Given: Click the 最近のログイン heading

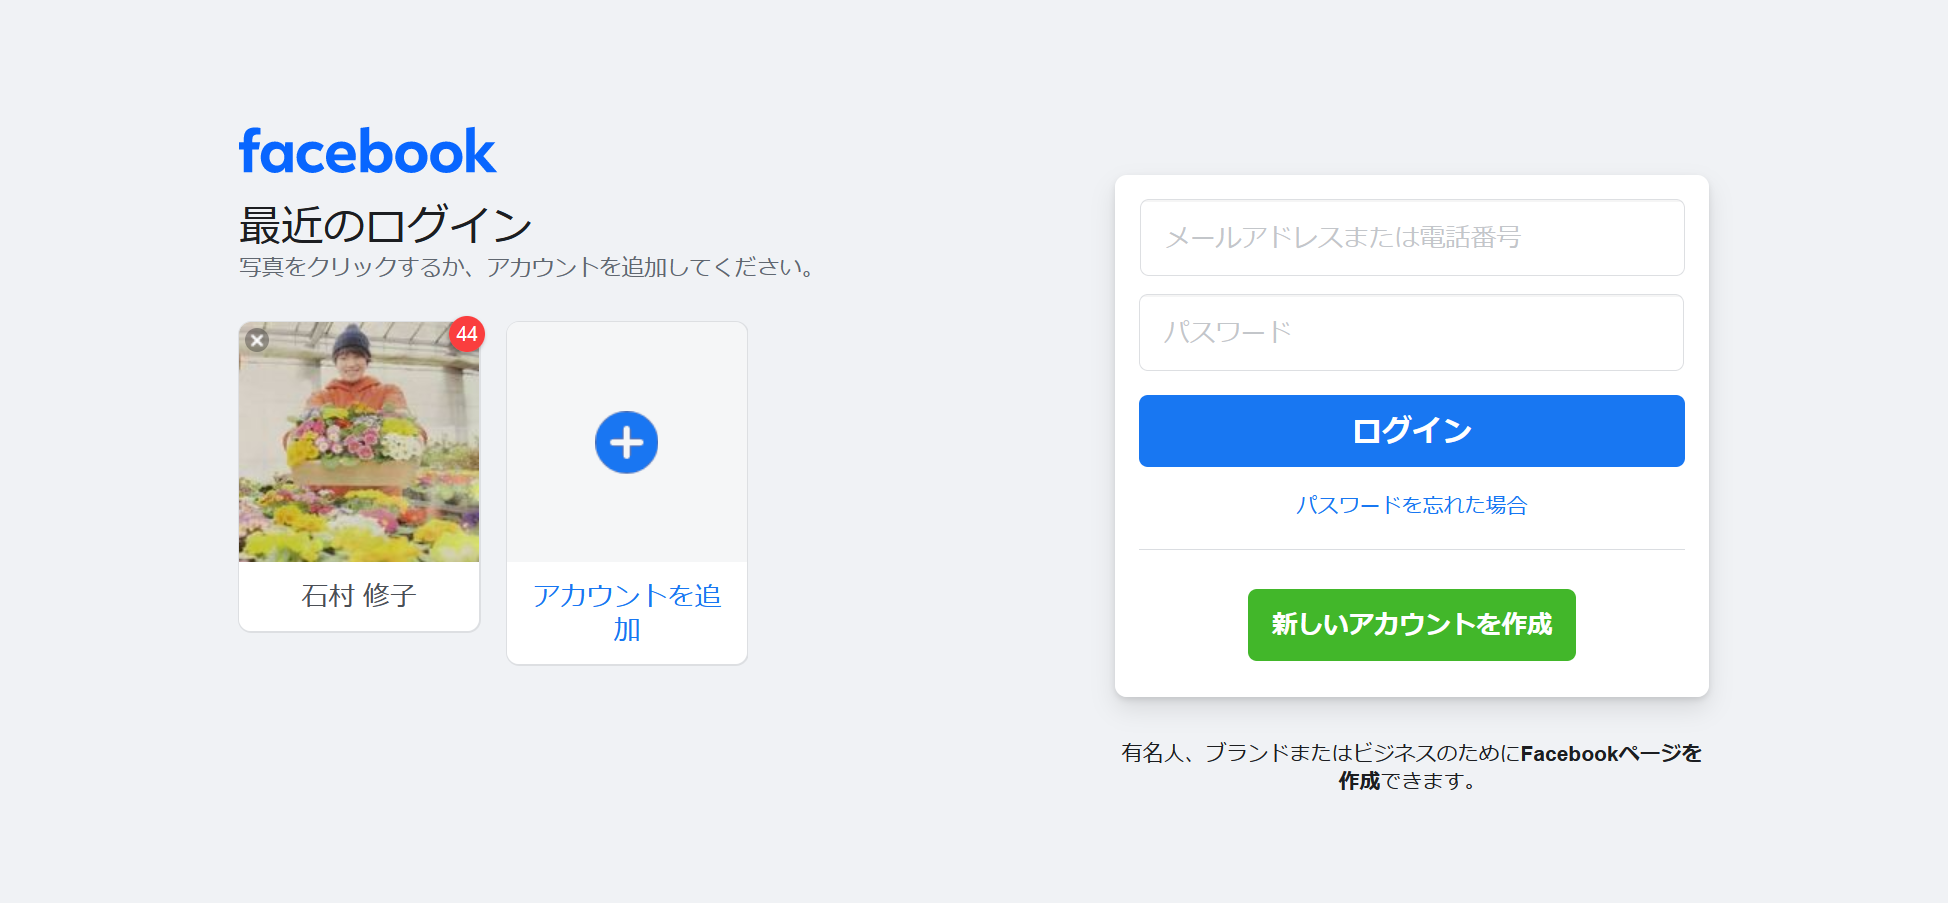Looking at the screenshot, I should tap(385, 225).
